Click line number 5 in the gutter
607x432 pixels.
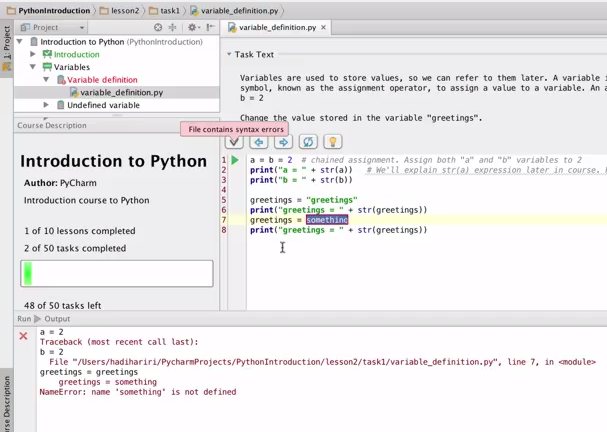pos(224,200)
